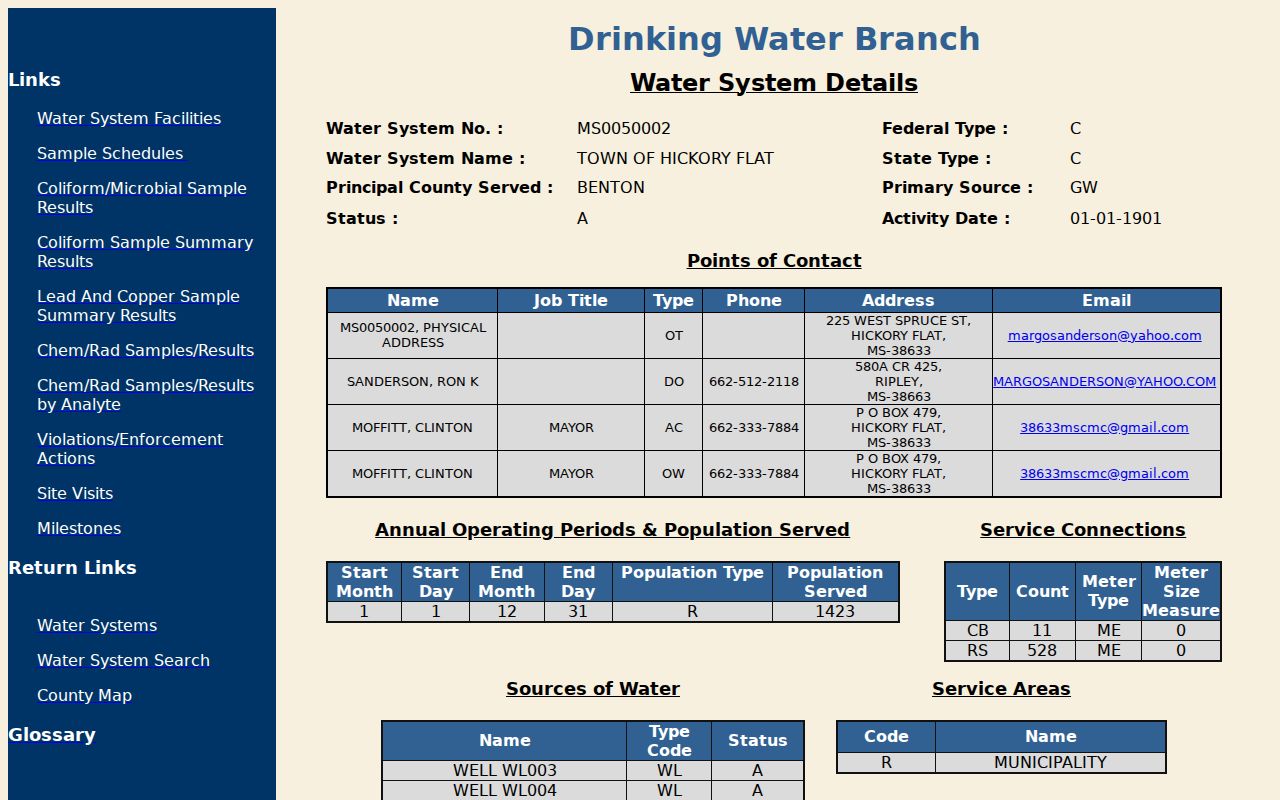Open Chem/Rad Samples/Results by Analyte
Viewport: 1280px width, 800px height.
[x=145, y=395]
